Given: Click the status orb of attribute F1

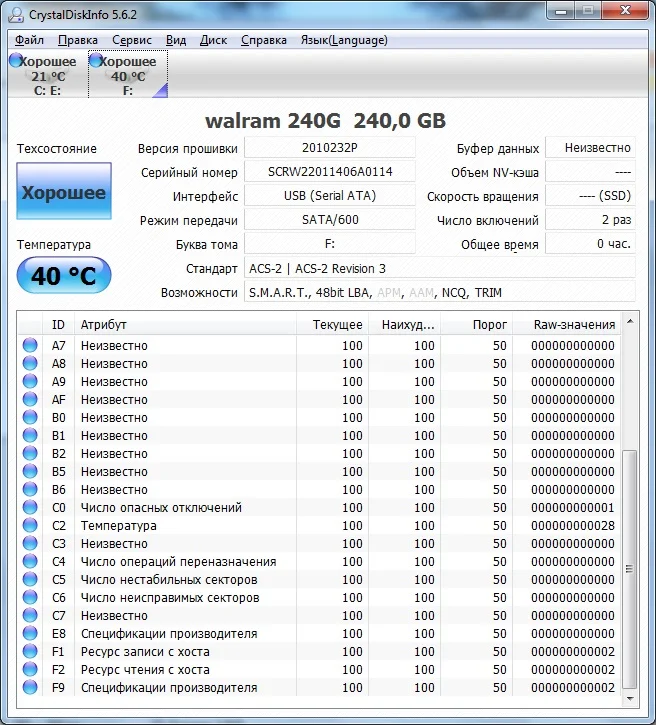Looking at the screenshot, I should (30, 652).
